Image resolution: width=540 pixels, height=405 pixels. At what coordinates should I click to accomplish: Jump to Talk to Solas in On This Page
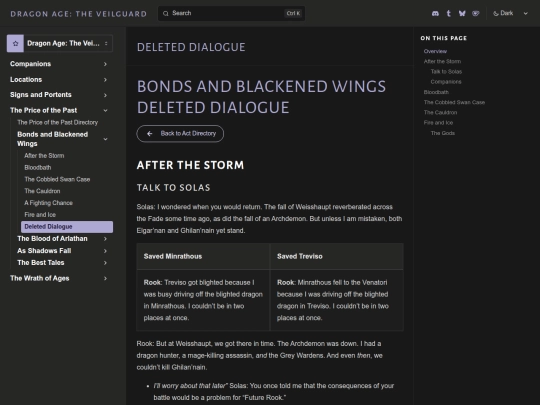(x=446, y=72)
